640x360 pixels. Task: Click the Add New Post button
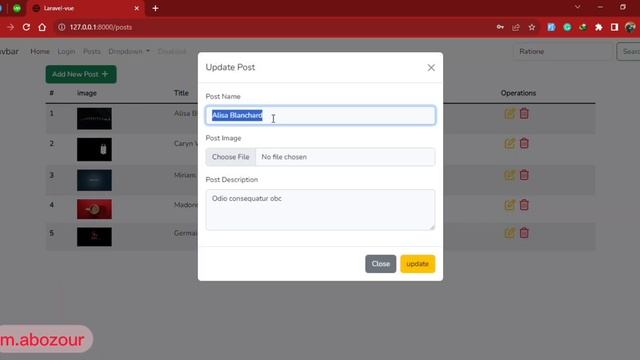click(x=81, y=74)
